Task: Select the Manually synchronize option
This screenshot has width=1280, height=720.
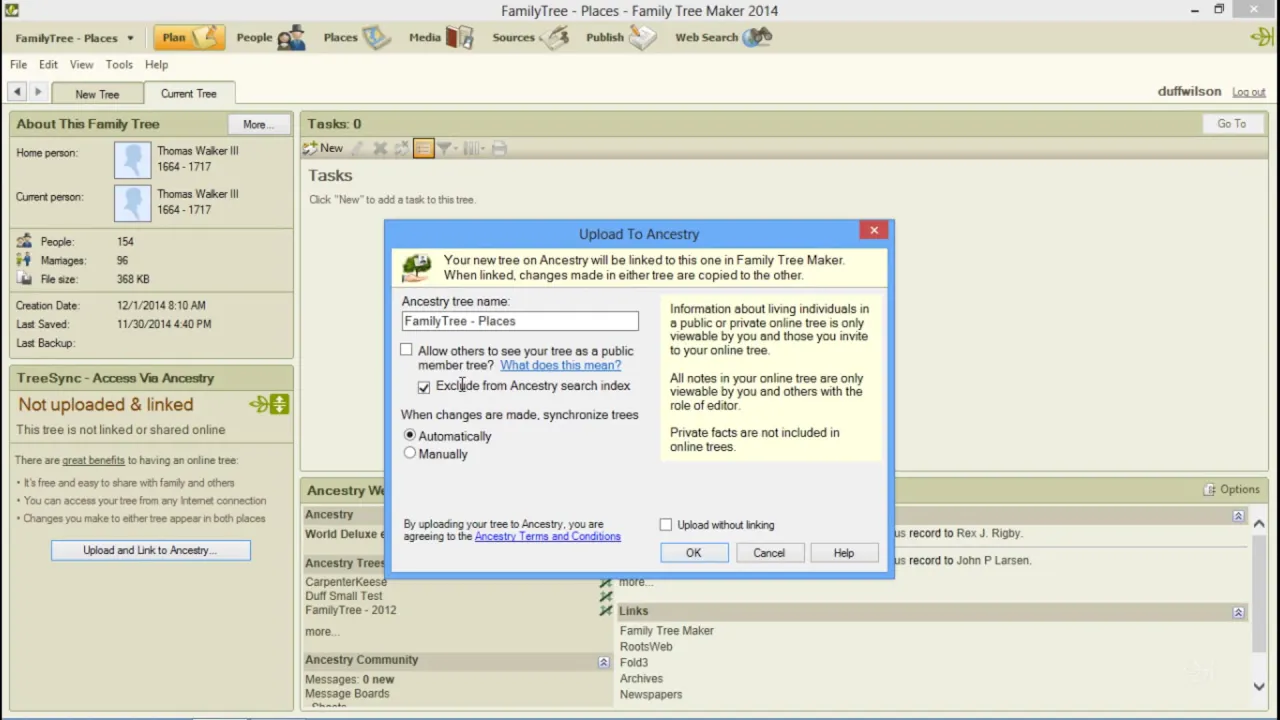Action: pos(410,453)
